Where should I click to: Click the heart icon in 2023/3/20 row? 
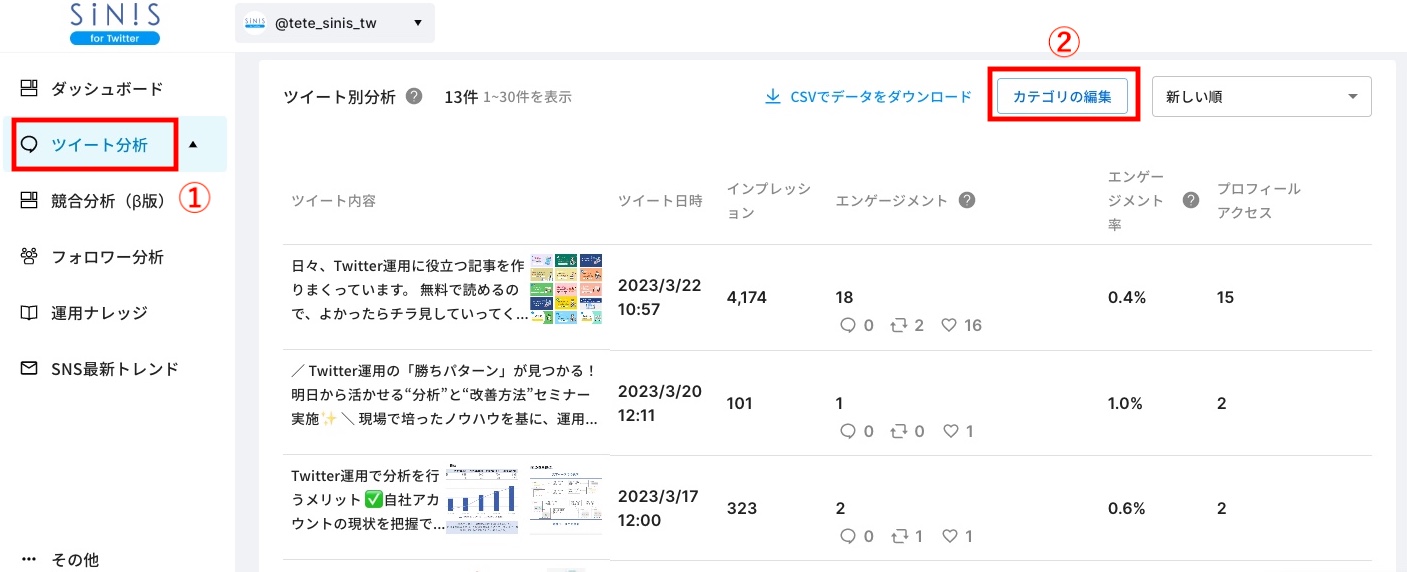[x=949, y=431]
